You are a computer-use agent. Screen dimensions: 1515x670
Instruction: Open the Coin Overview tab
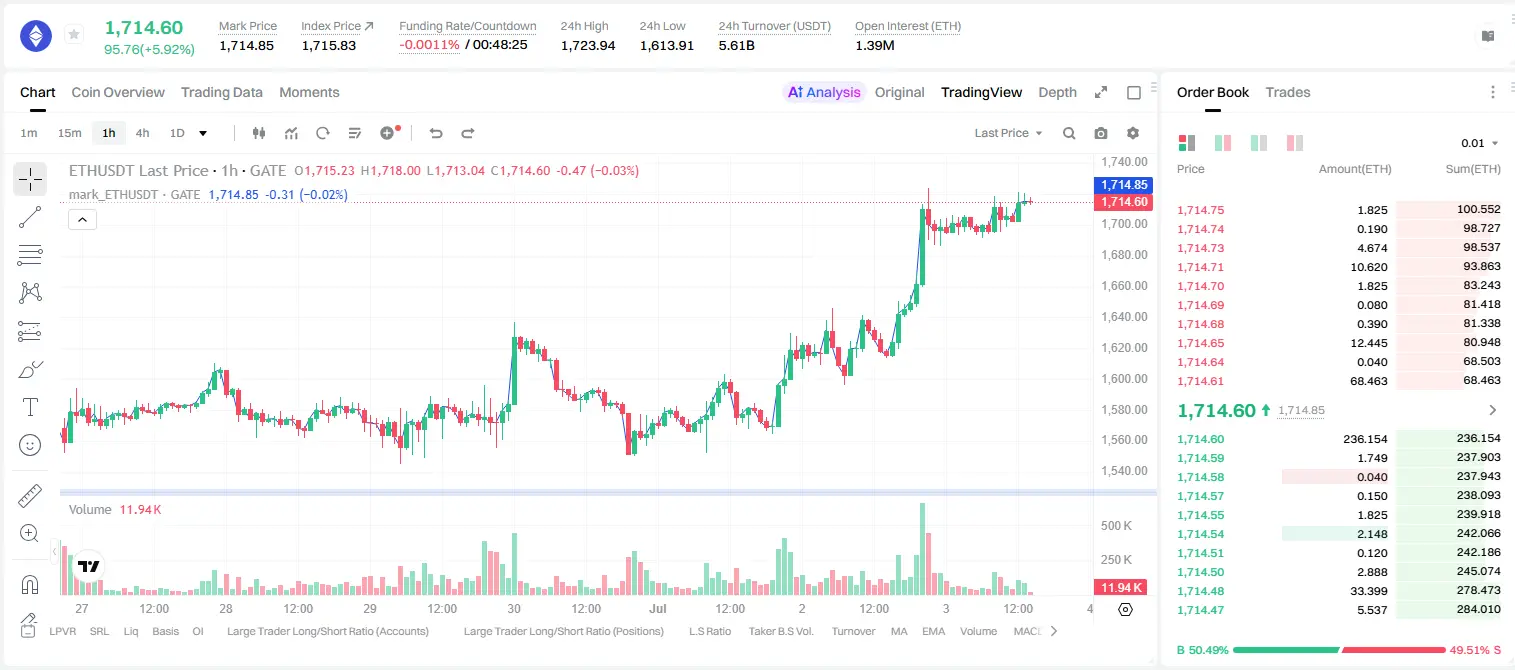coord(118,92)
